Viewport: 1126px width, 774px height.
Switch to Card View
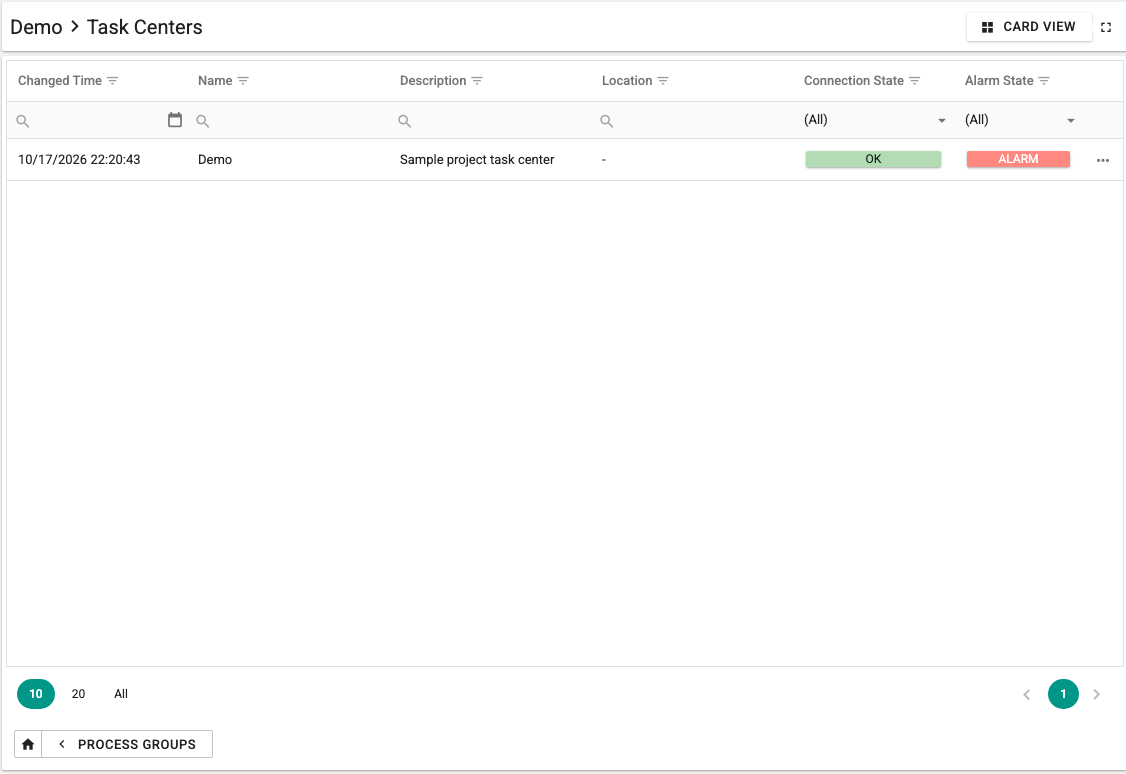1028,27
